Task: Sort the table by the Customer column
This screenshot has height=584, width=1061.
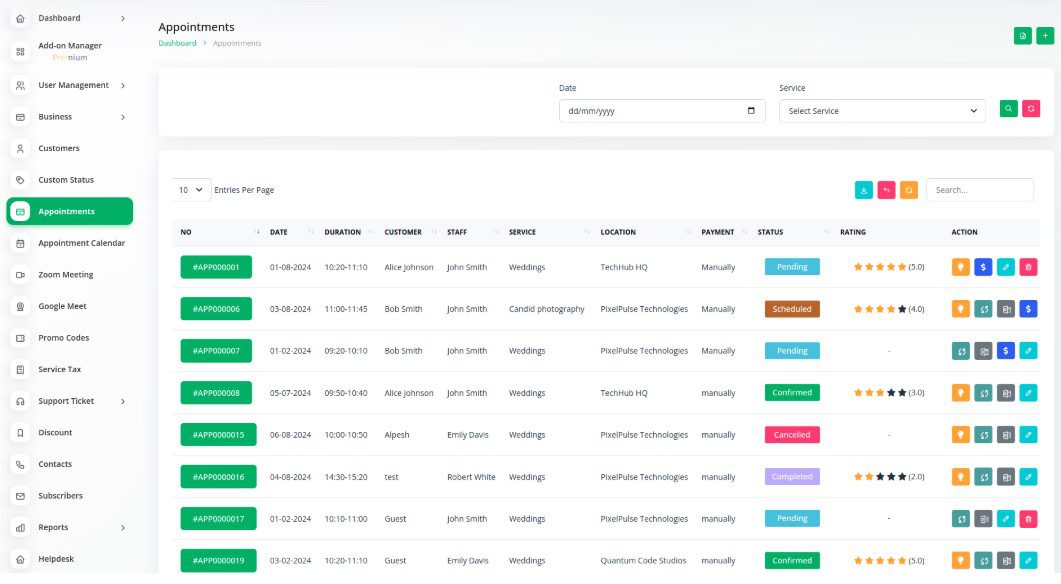Action: 403,232
